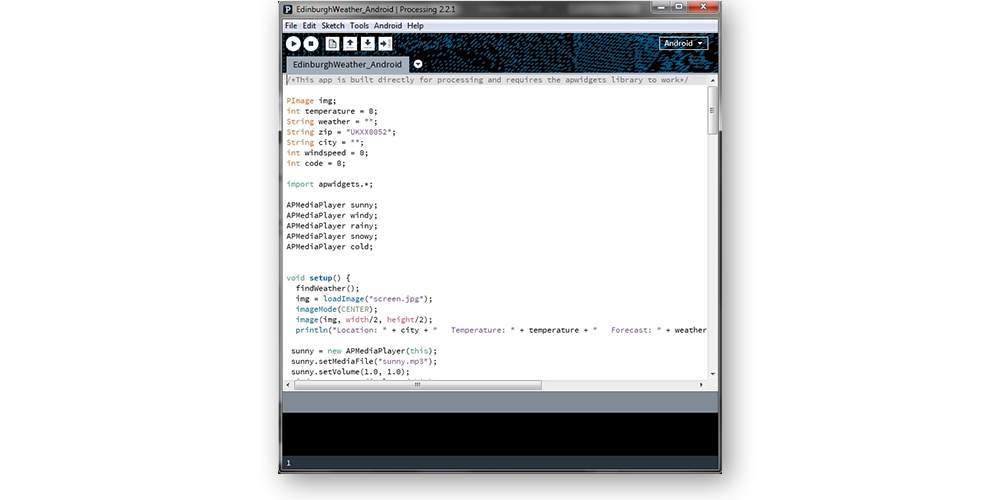This screenshot has width=1000, height=500.
Task: Click the line 'String city = "";'
Action: (x=325, y=142)
